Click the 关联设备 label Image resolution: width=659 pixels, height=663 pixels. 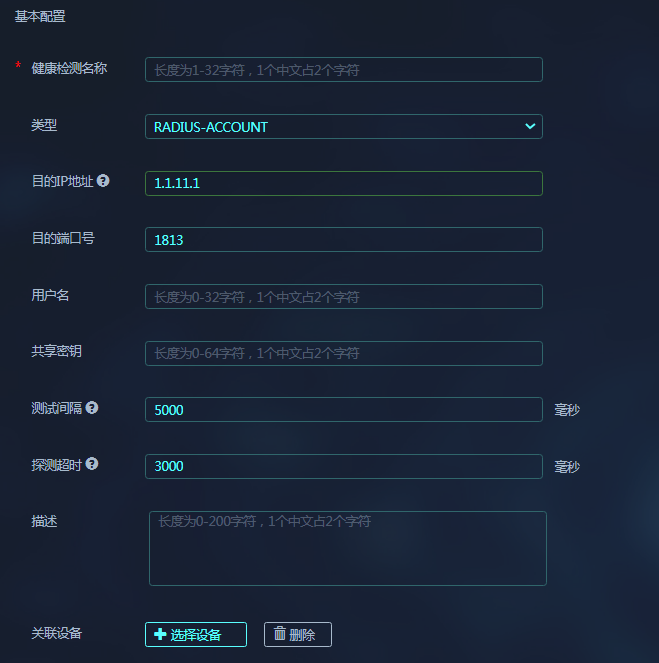pyautogui.click(x=57, y=633)
